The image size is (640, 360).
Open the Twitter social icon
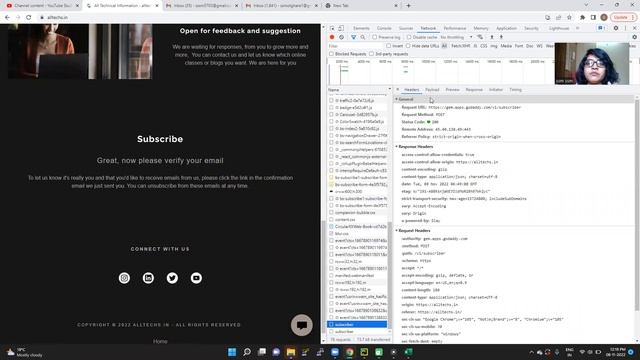[172, 278]
